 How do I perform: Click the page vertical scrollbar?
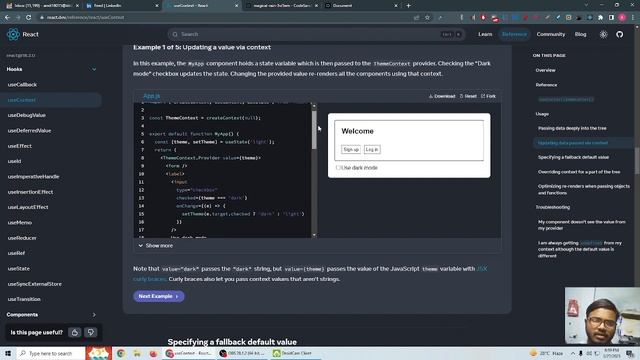[x=637, y=160]
